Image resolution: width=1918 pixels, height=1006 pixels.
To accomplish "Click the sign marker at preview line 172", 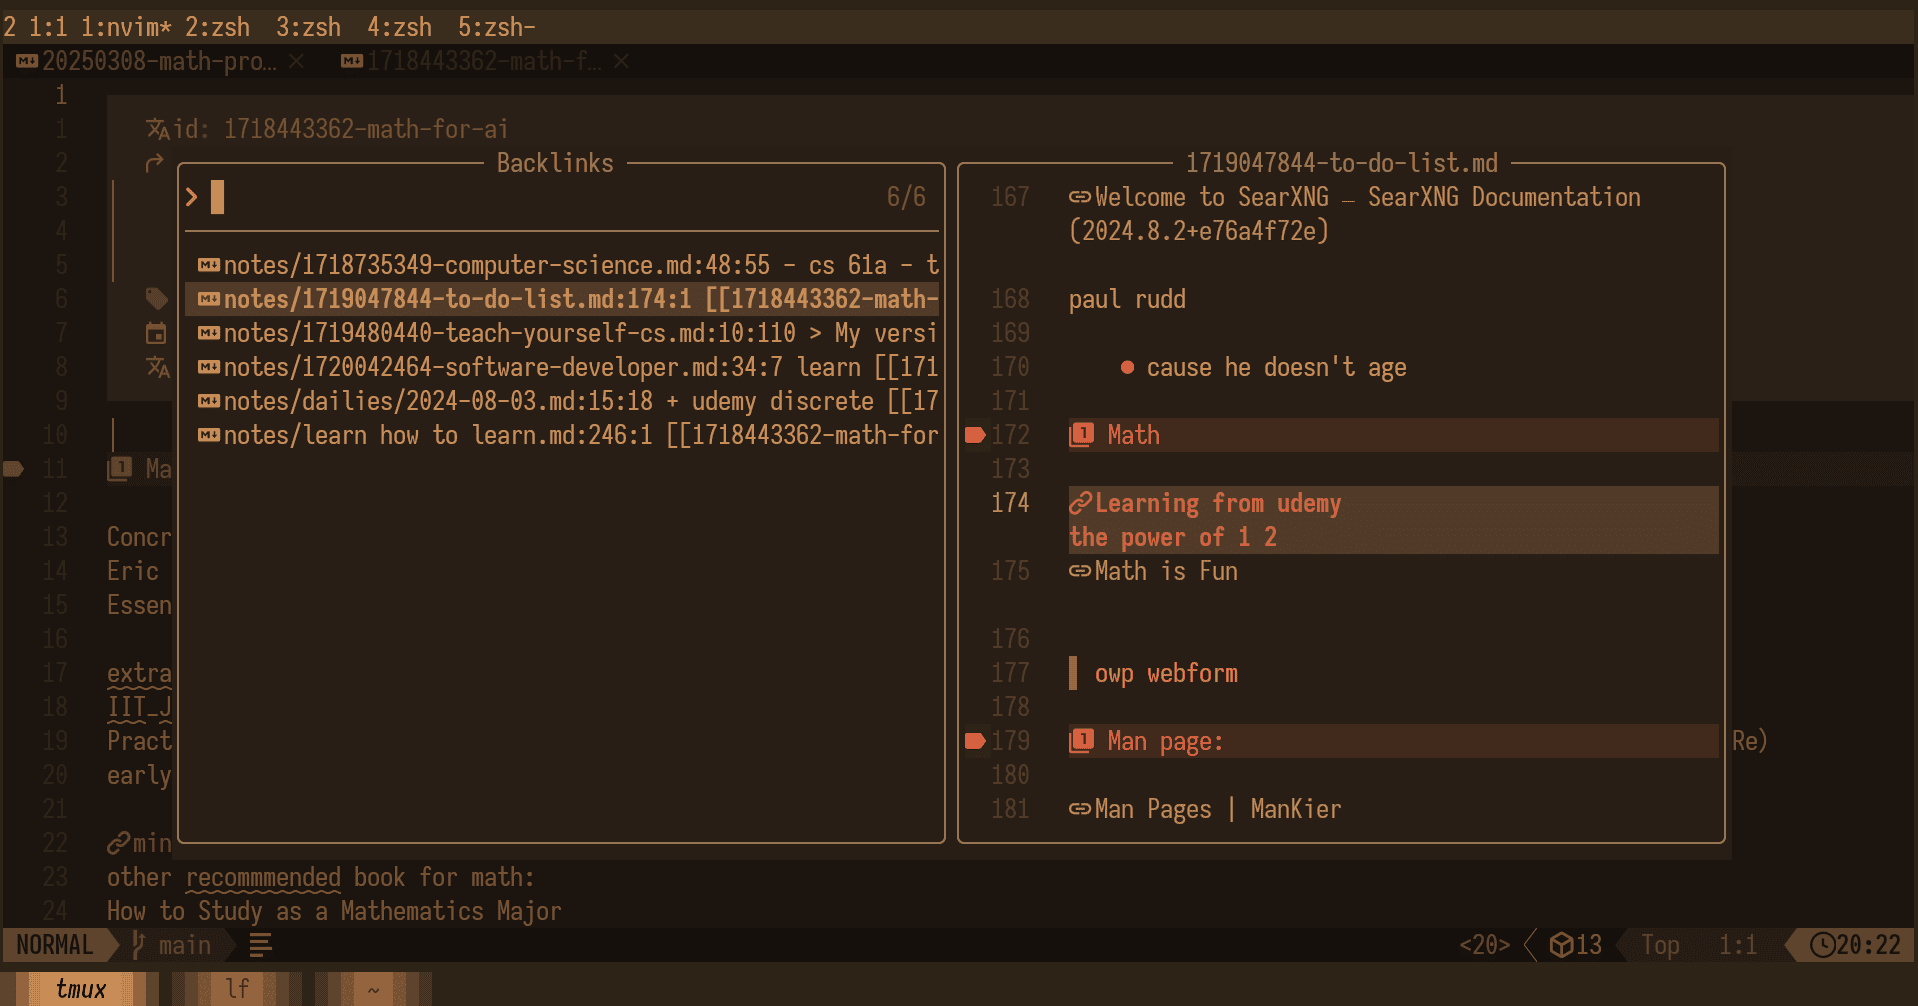I will click(975, 435).
